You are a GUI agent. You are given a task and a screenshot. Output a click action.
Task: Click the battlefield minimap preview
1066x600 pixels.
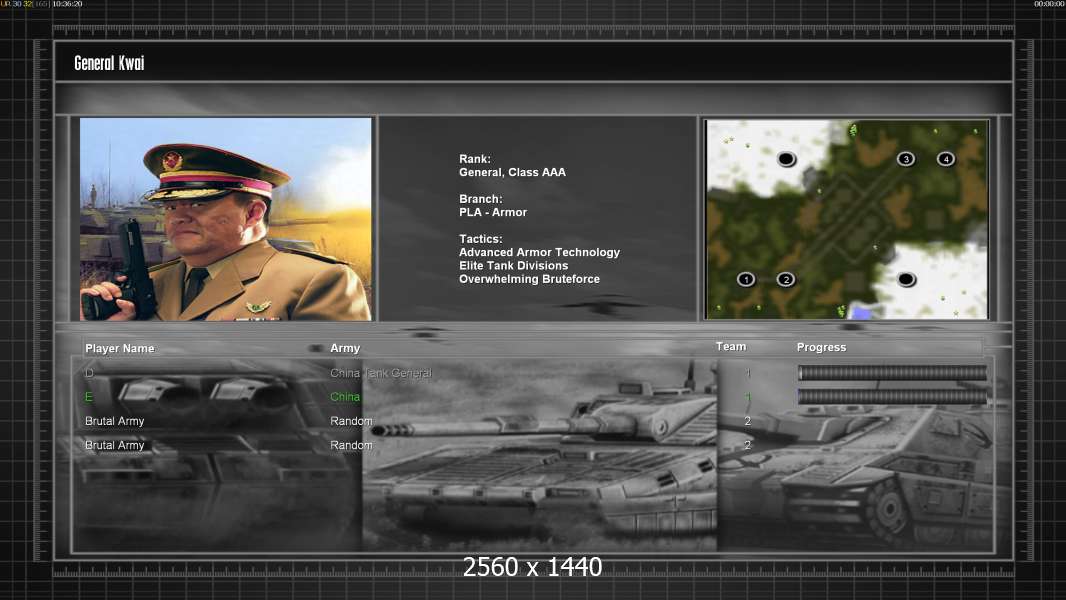(847, 219)
